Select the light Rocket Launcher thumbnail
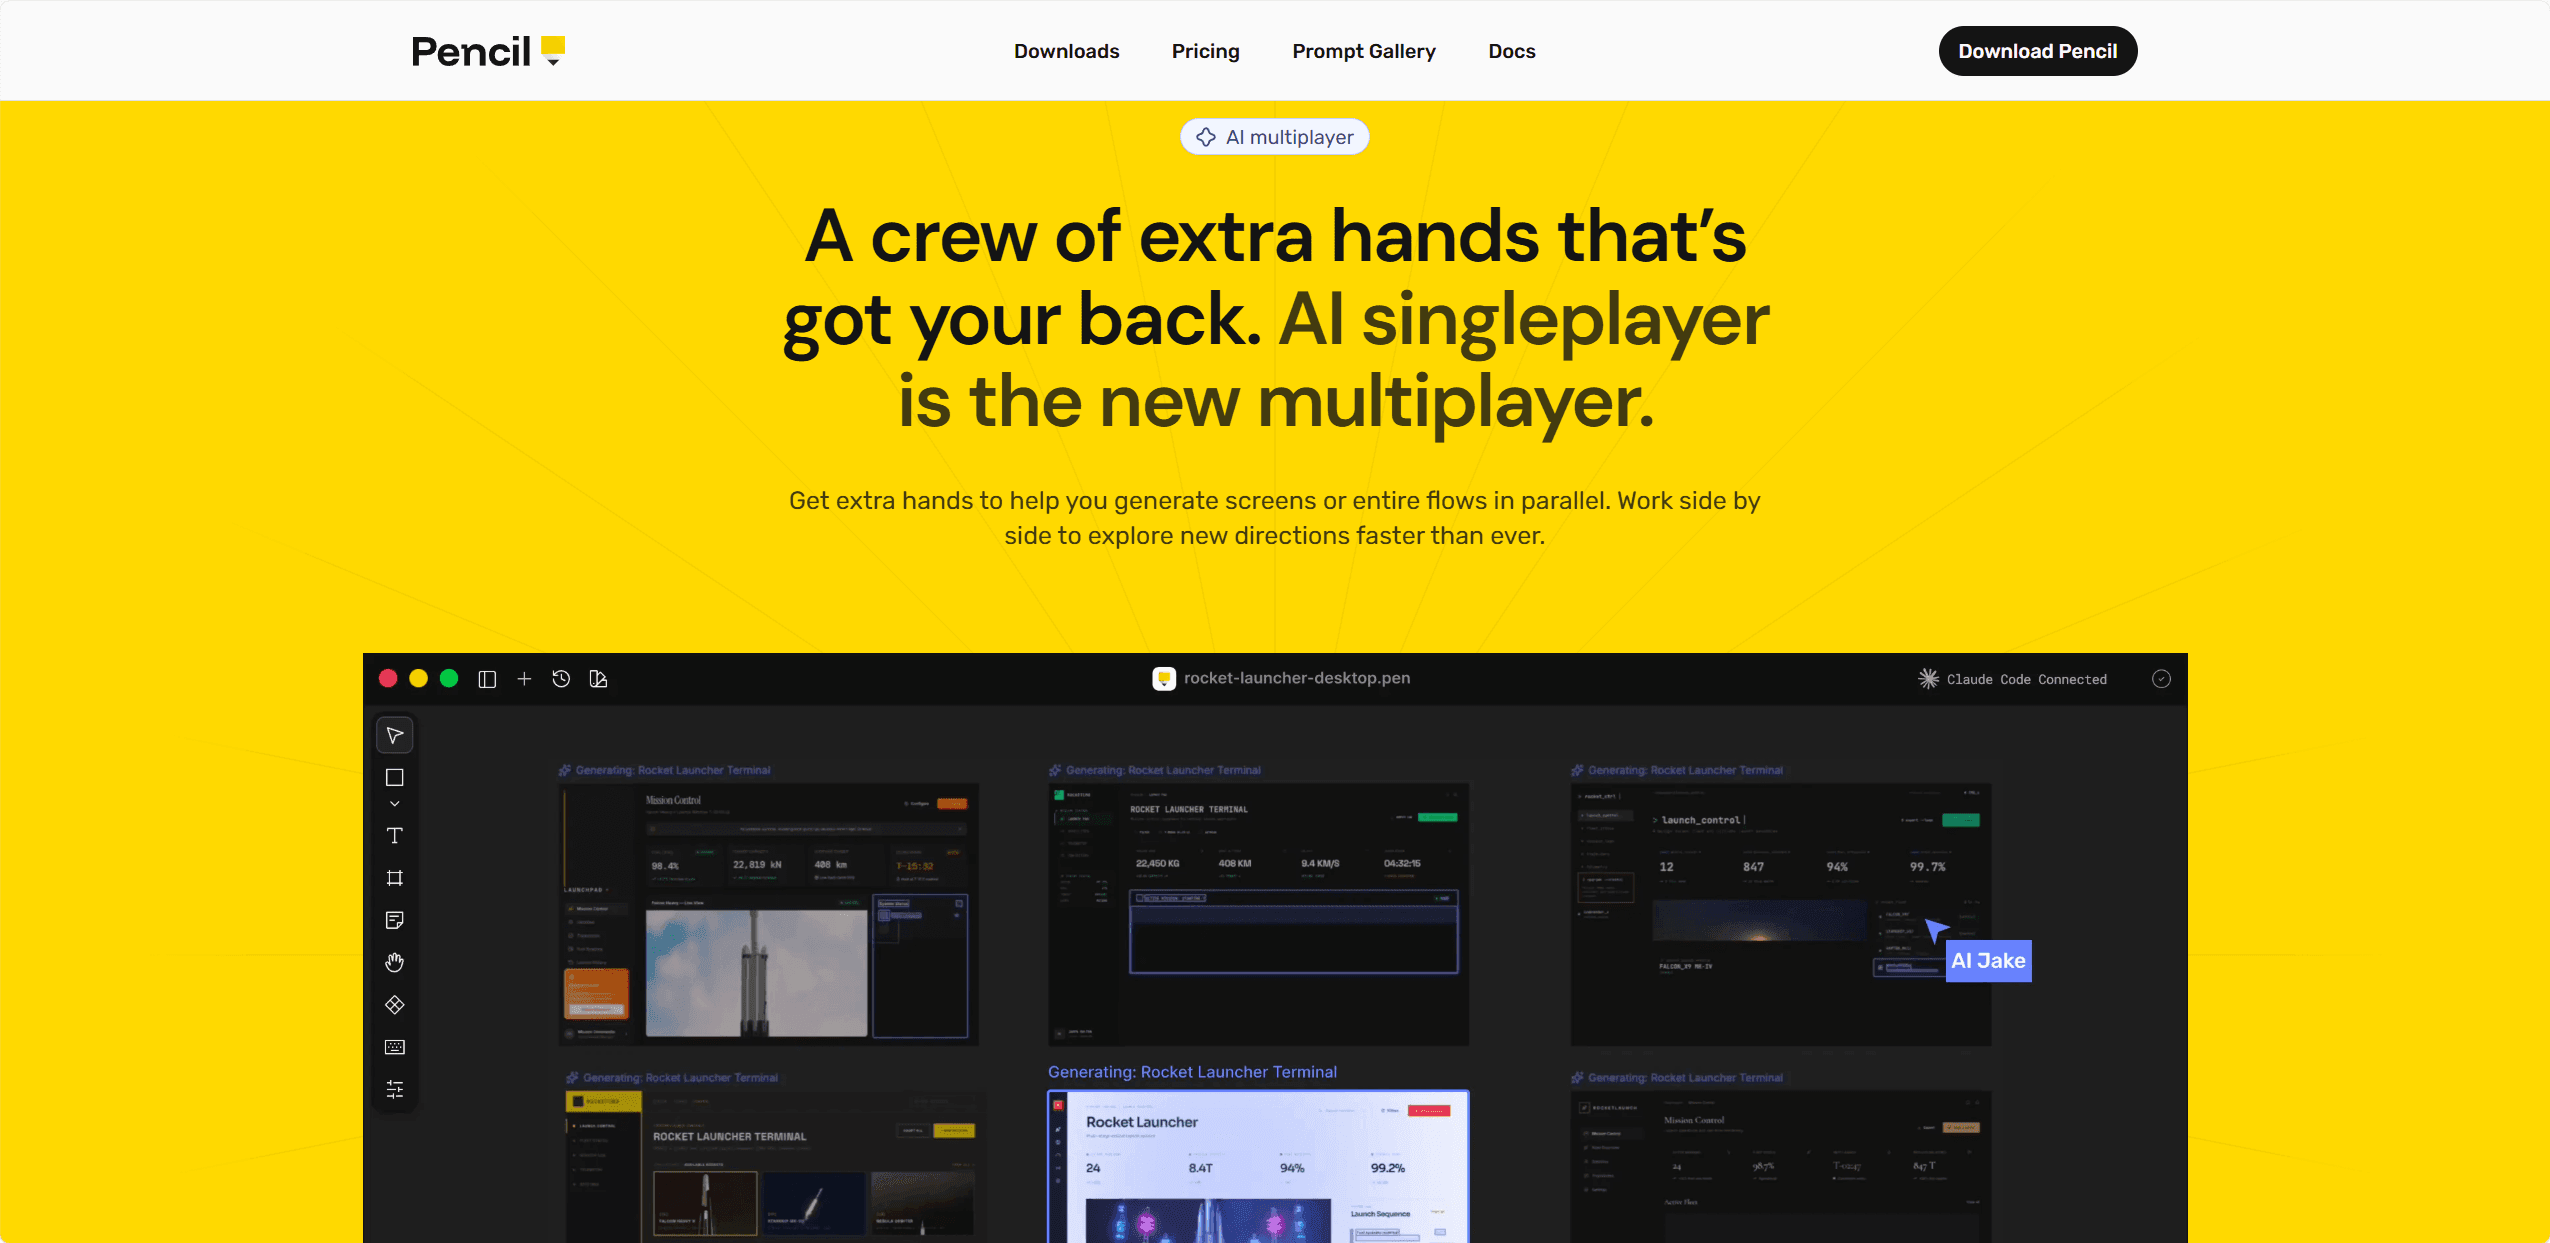Image resolution: width=2550 pixels, height=1243 pixels. click(1258, 1166)
